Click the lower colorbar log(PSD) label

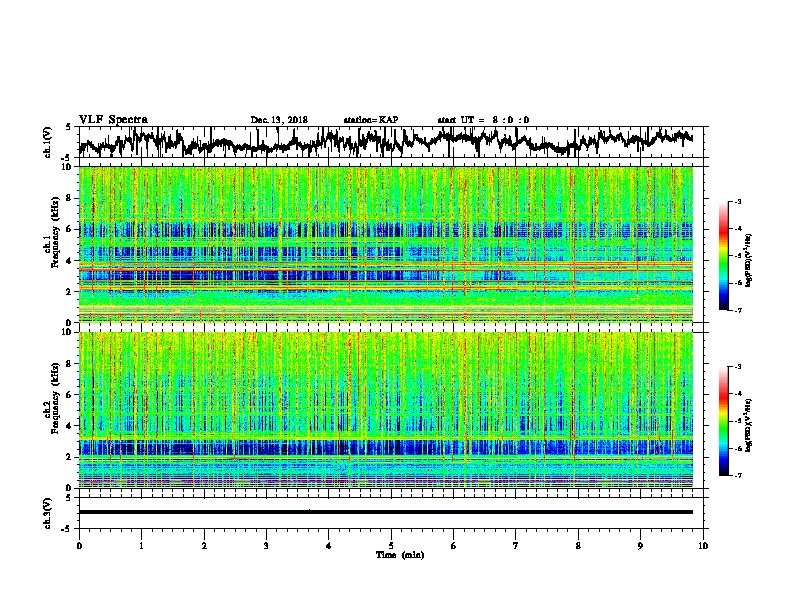[750, 424]
